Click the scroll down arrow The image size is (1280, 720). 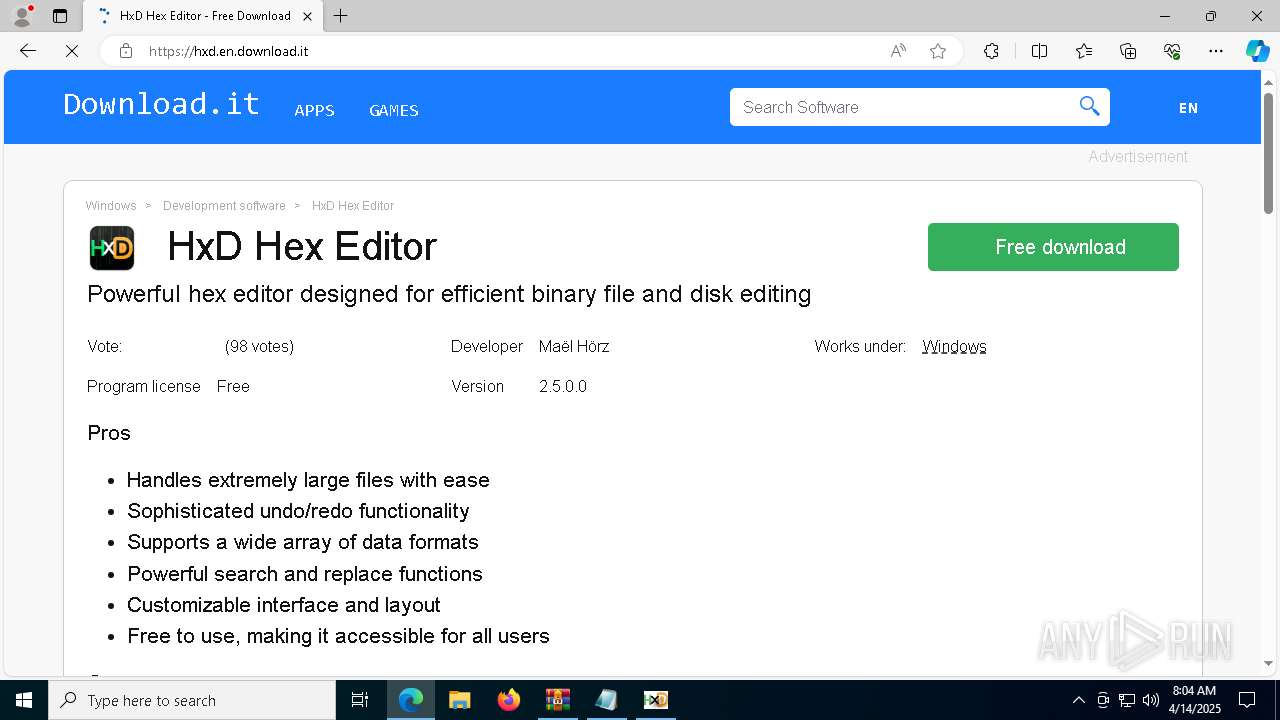1269,663
